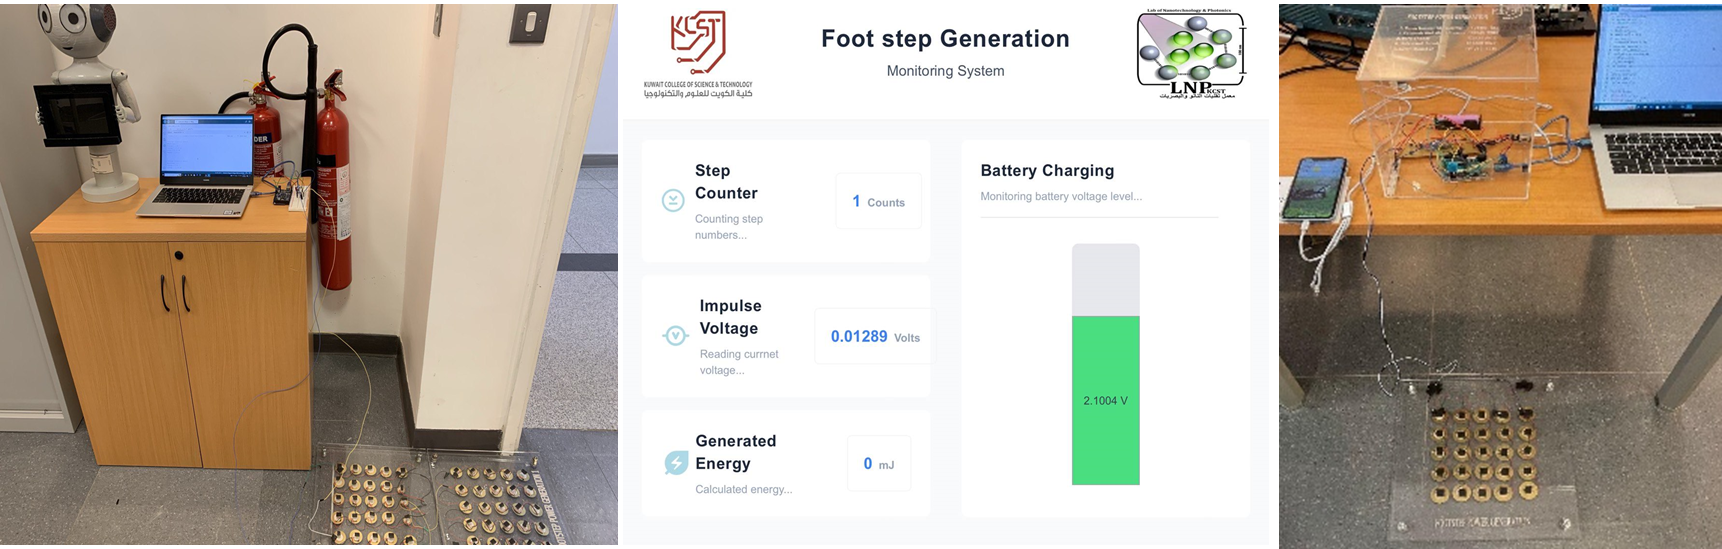Image resolution: width=1722 pixels, height=549 pixels.
Task: Click the empty gray battery bar portion
Action: pyautogui.click(x=1105, y=280)
